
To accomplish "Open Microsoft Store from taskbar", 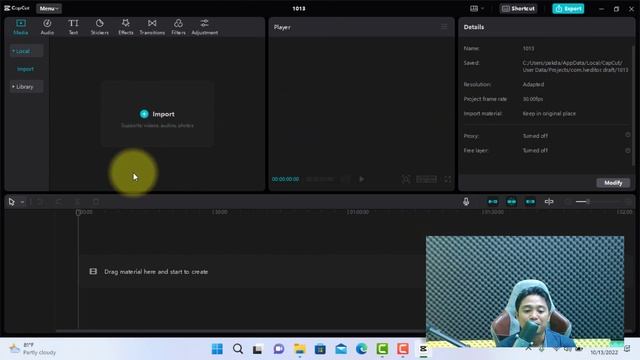I will tap(320, 349).
